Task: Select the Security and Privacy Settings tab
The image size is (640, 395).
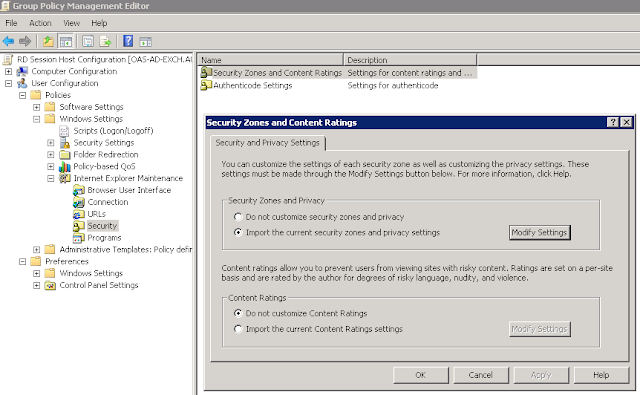Action: point(267,143)
